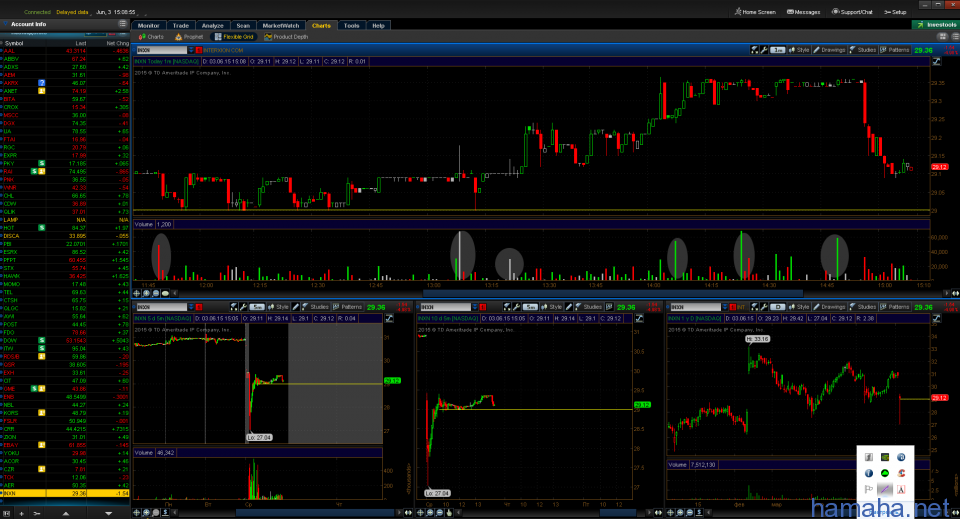Viewport: 960px width, 519px height.
Task: Open the Help tab
Action: pos(378,26)
